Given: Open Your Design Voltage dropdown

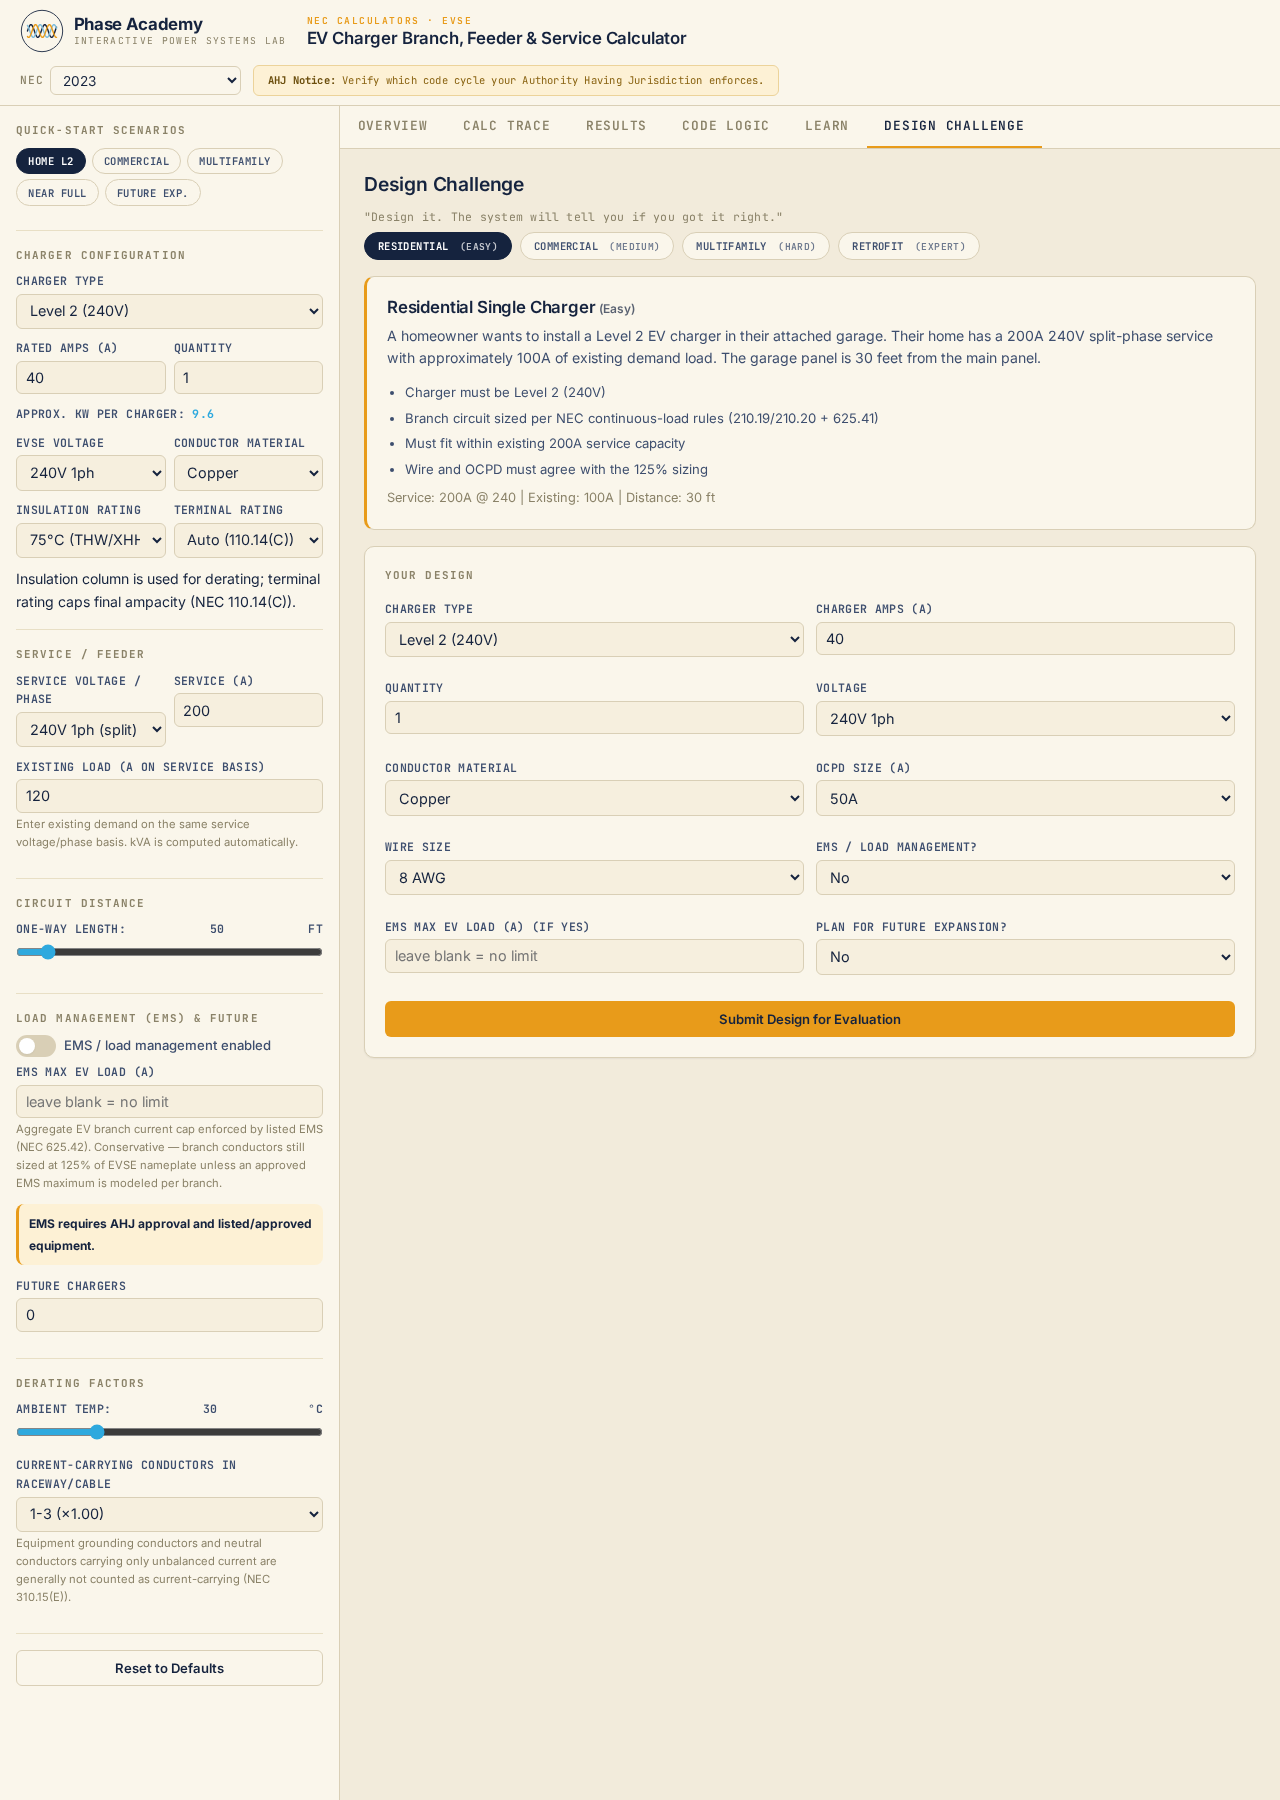Looking at the screenshot, I should coord(1025,719).
